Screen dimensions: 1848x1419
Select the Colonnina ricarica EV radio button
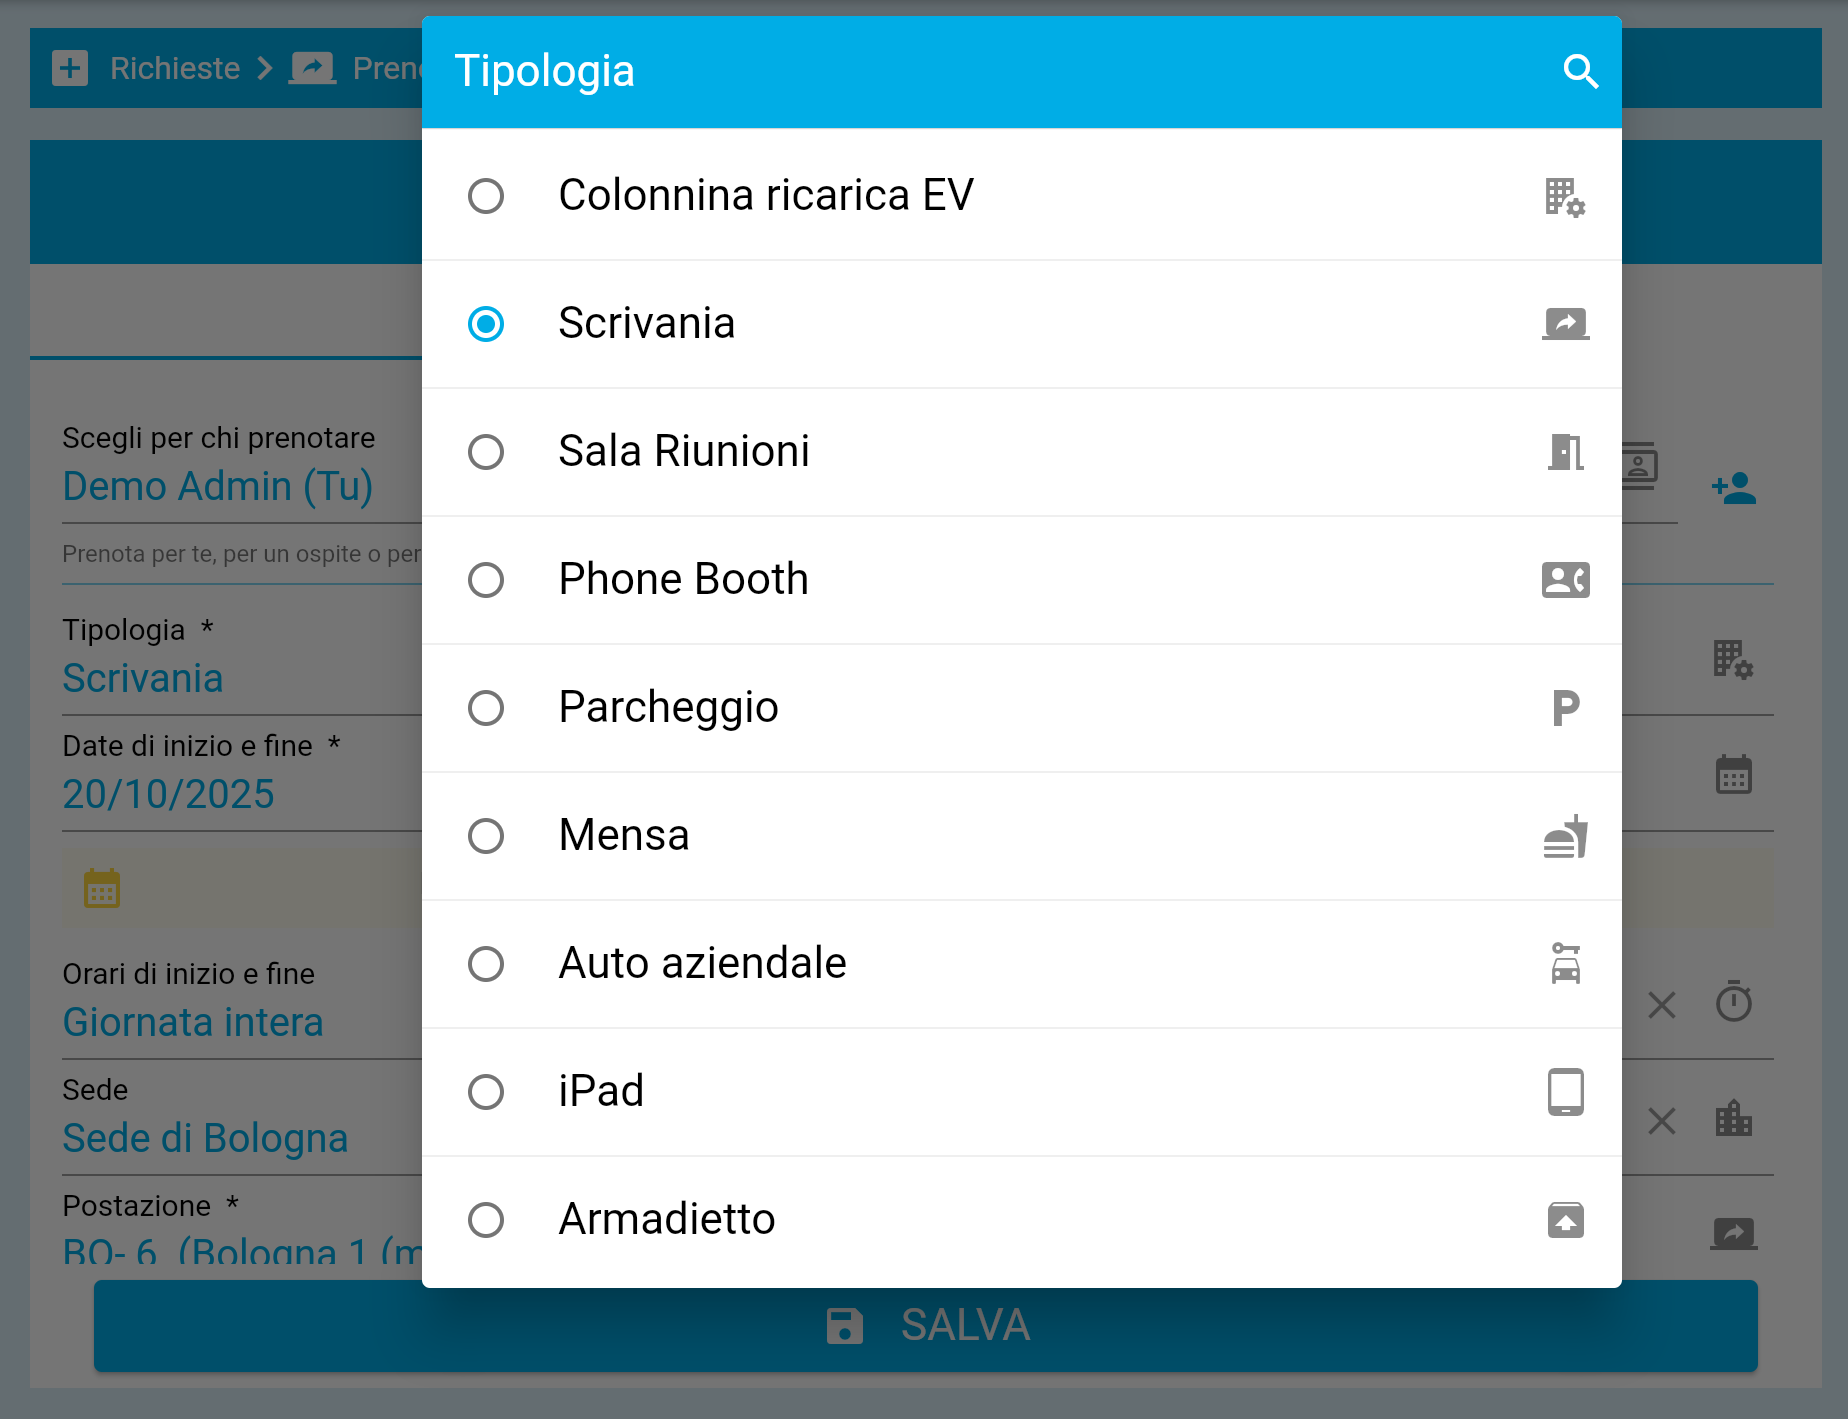tap(486, 196)
